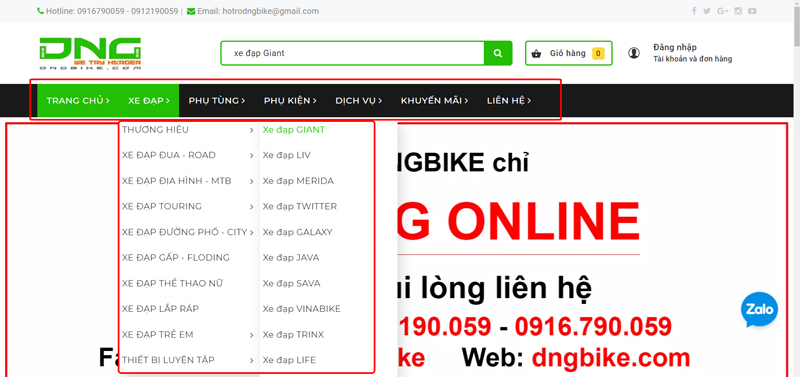Open the LIÊN HỆ menu
The image size is (800, 377).
pos(509,100)
